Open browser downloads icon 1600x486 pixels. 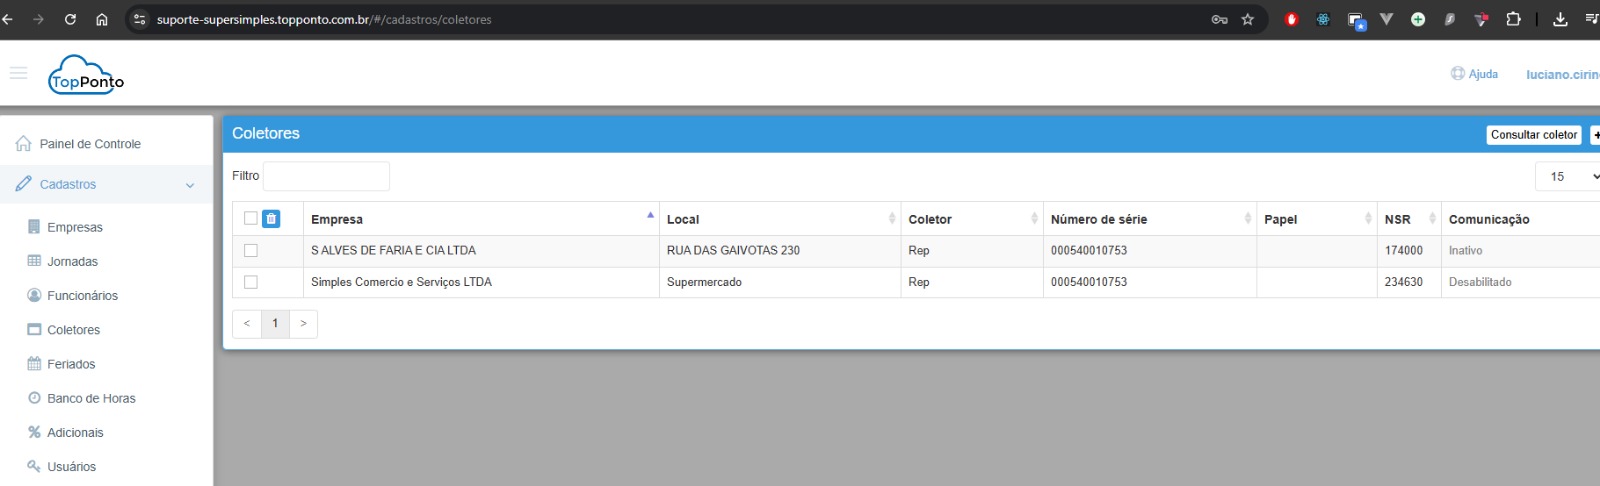click(x=1560, y=19)
